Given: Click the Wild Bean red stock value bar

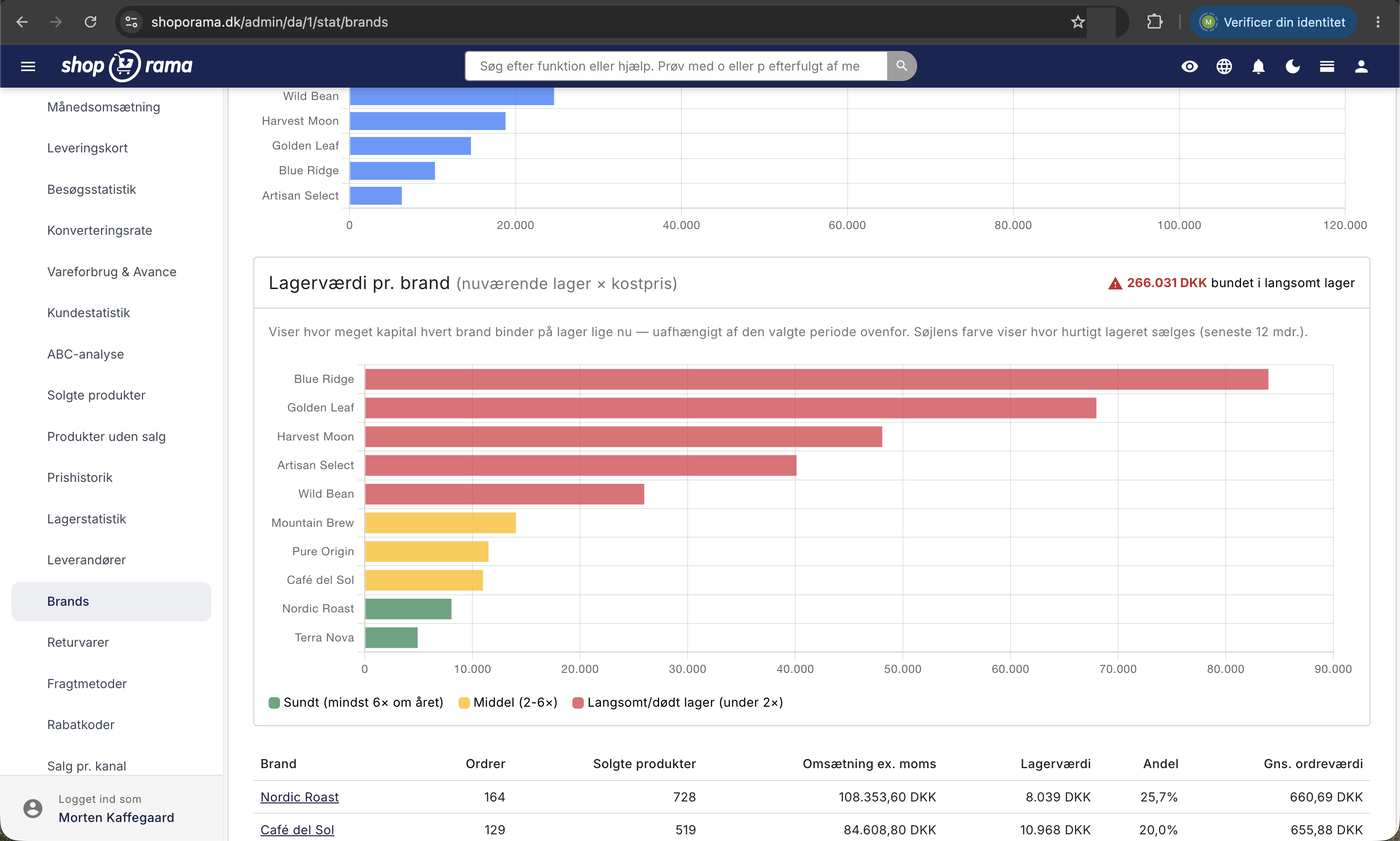Looking at the screenshot, I should tap(504, 494).
